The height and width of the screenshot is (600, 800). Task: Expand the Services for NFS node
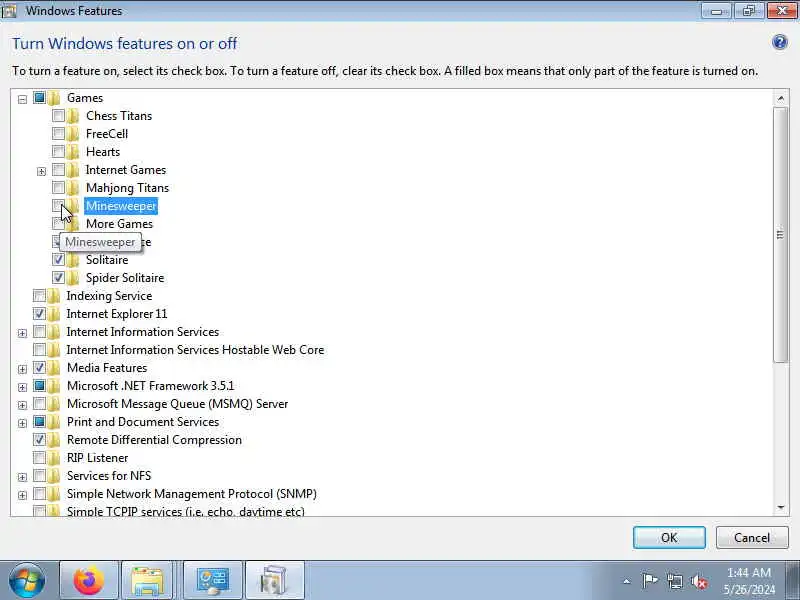tap(22, 477)
